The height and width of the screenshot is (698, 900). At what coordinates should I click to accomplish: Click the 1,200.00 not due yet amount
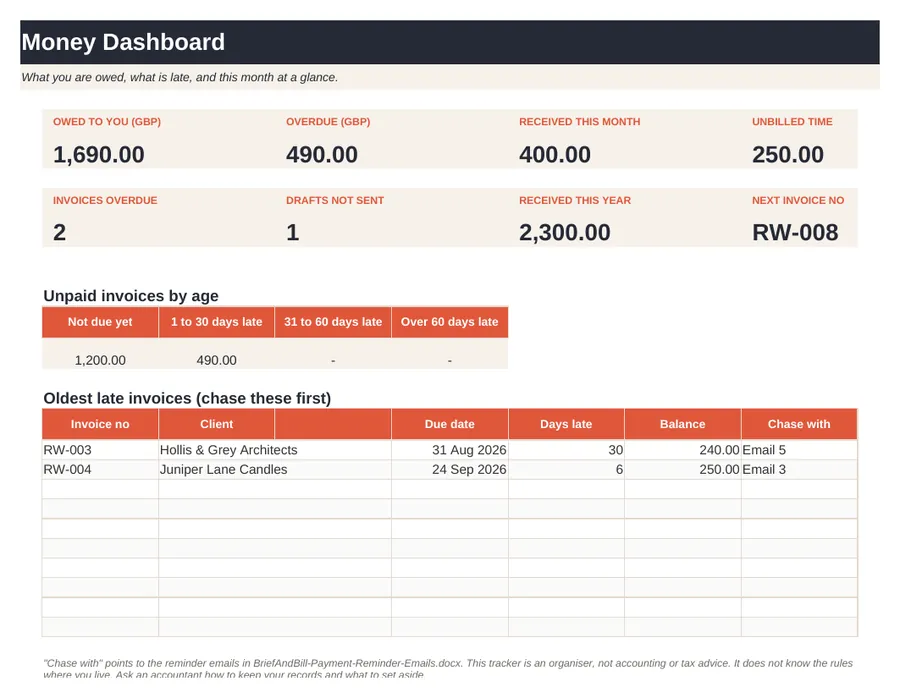coord(100,360)
